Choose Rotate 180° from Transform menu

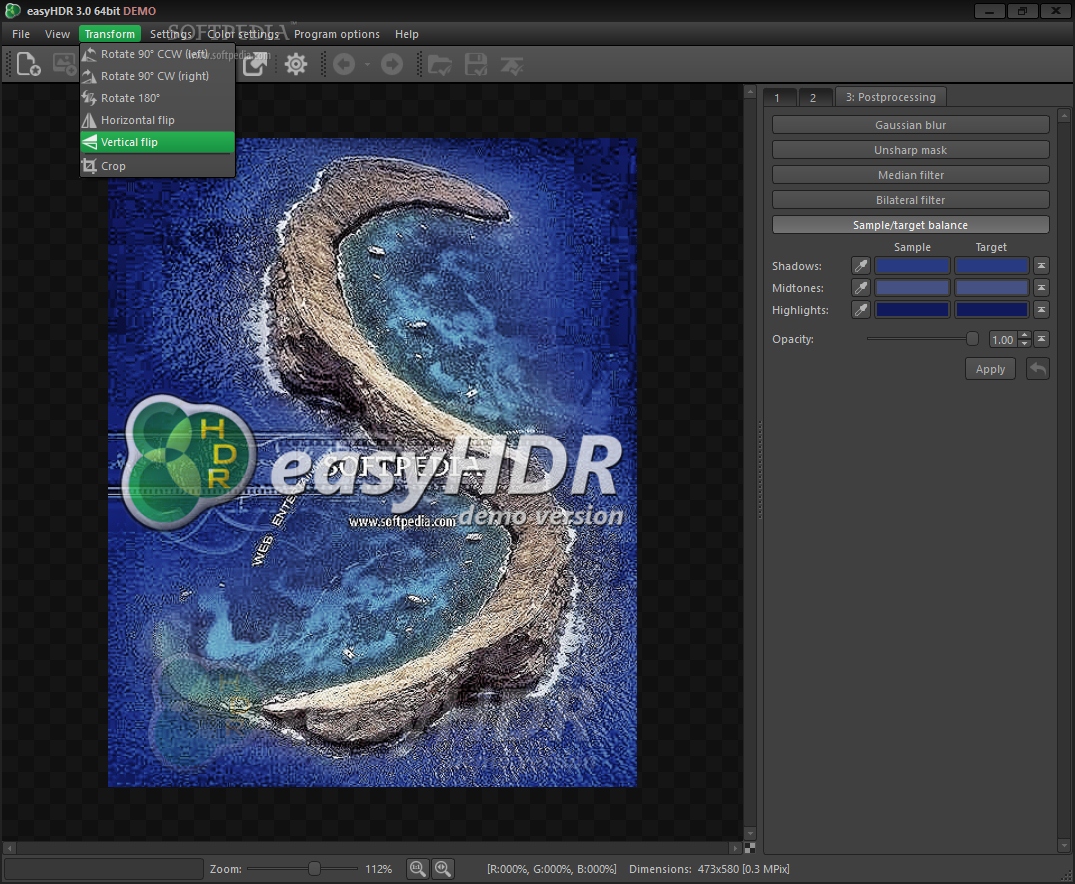158,98
